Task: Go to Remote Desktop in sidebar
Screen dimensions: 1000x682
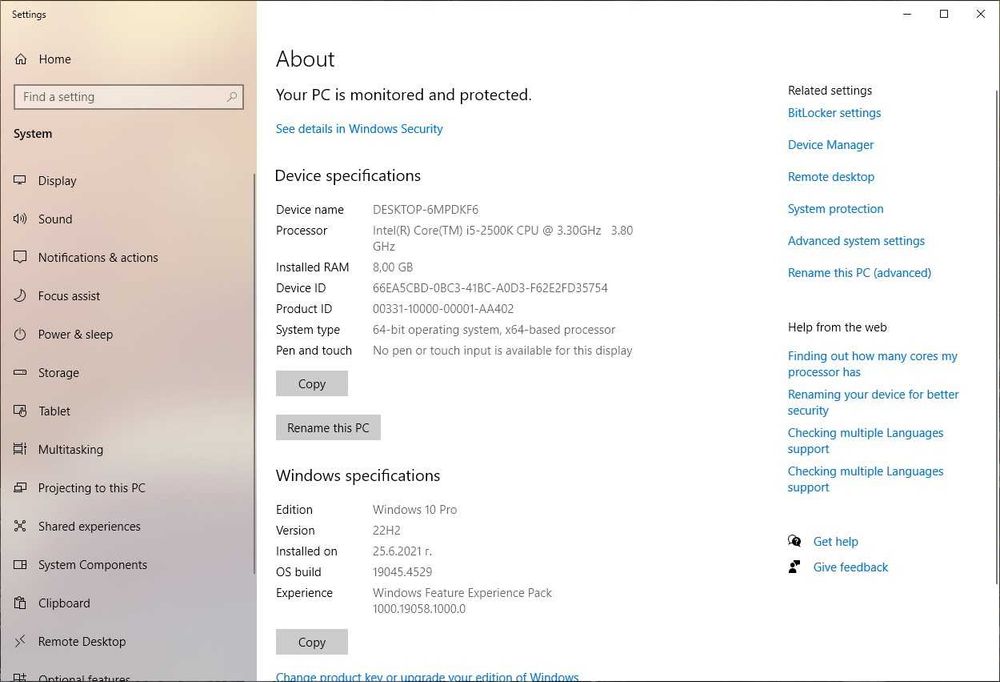Action: click(x=128, y=641)
